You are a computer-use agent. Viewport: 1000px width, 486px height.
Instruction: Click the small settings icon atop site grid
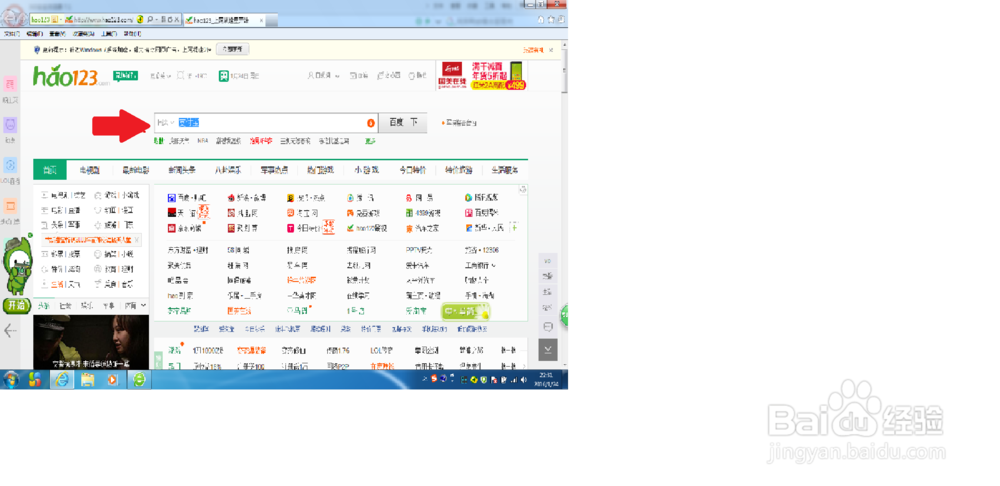coord(522,189)
